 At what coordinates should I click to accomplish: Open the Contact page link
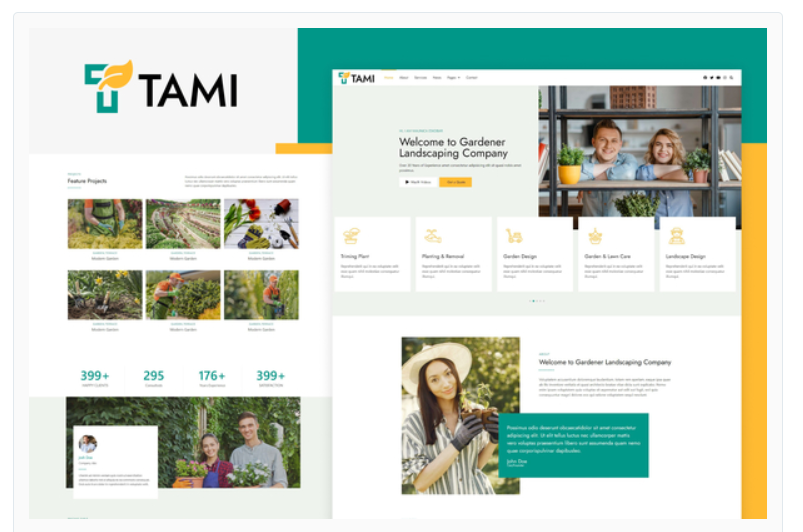(x=471, y=78)
